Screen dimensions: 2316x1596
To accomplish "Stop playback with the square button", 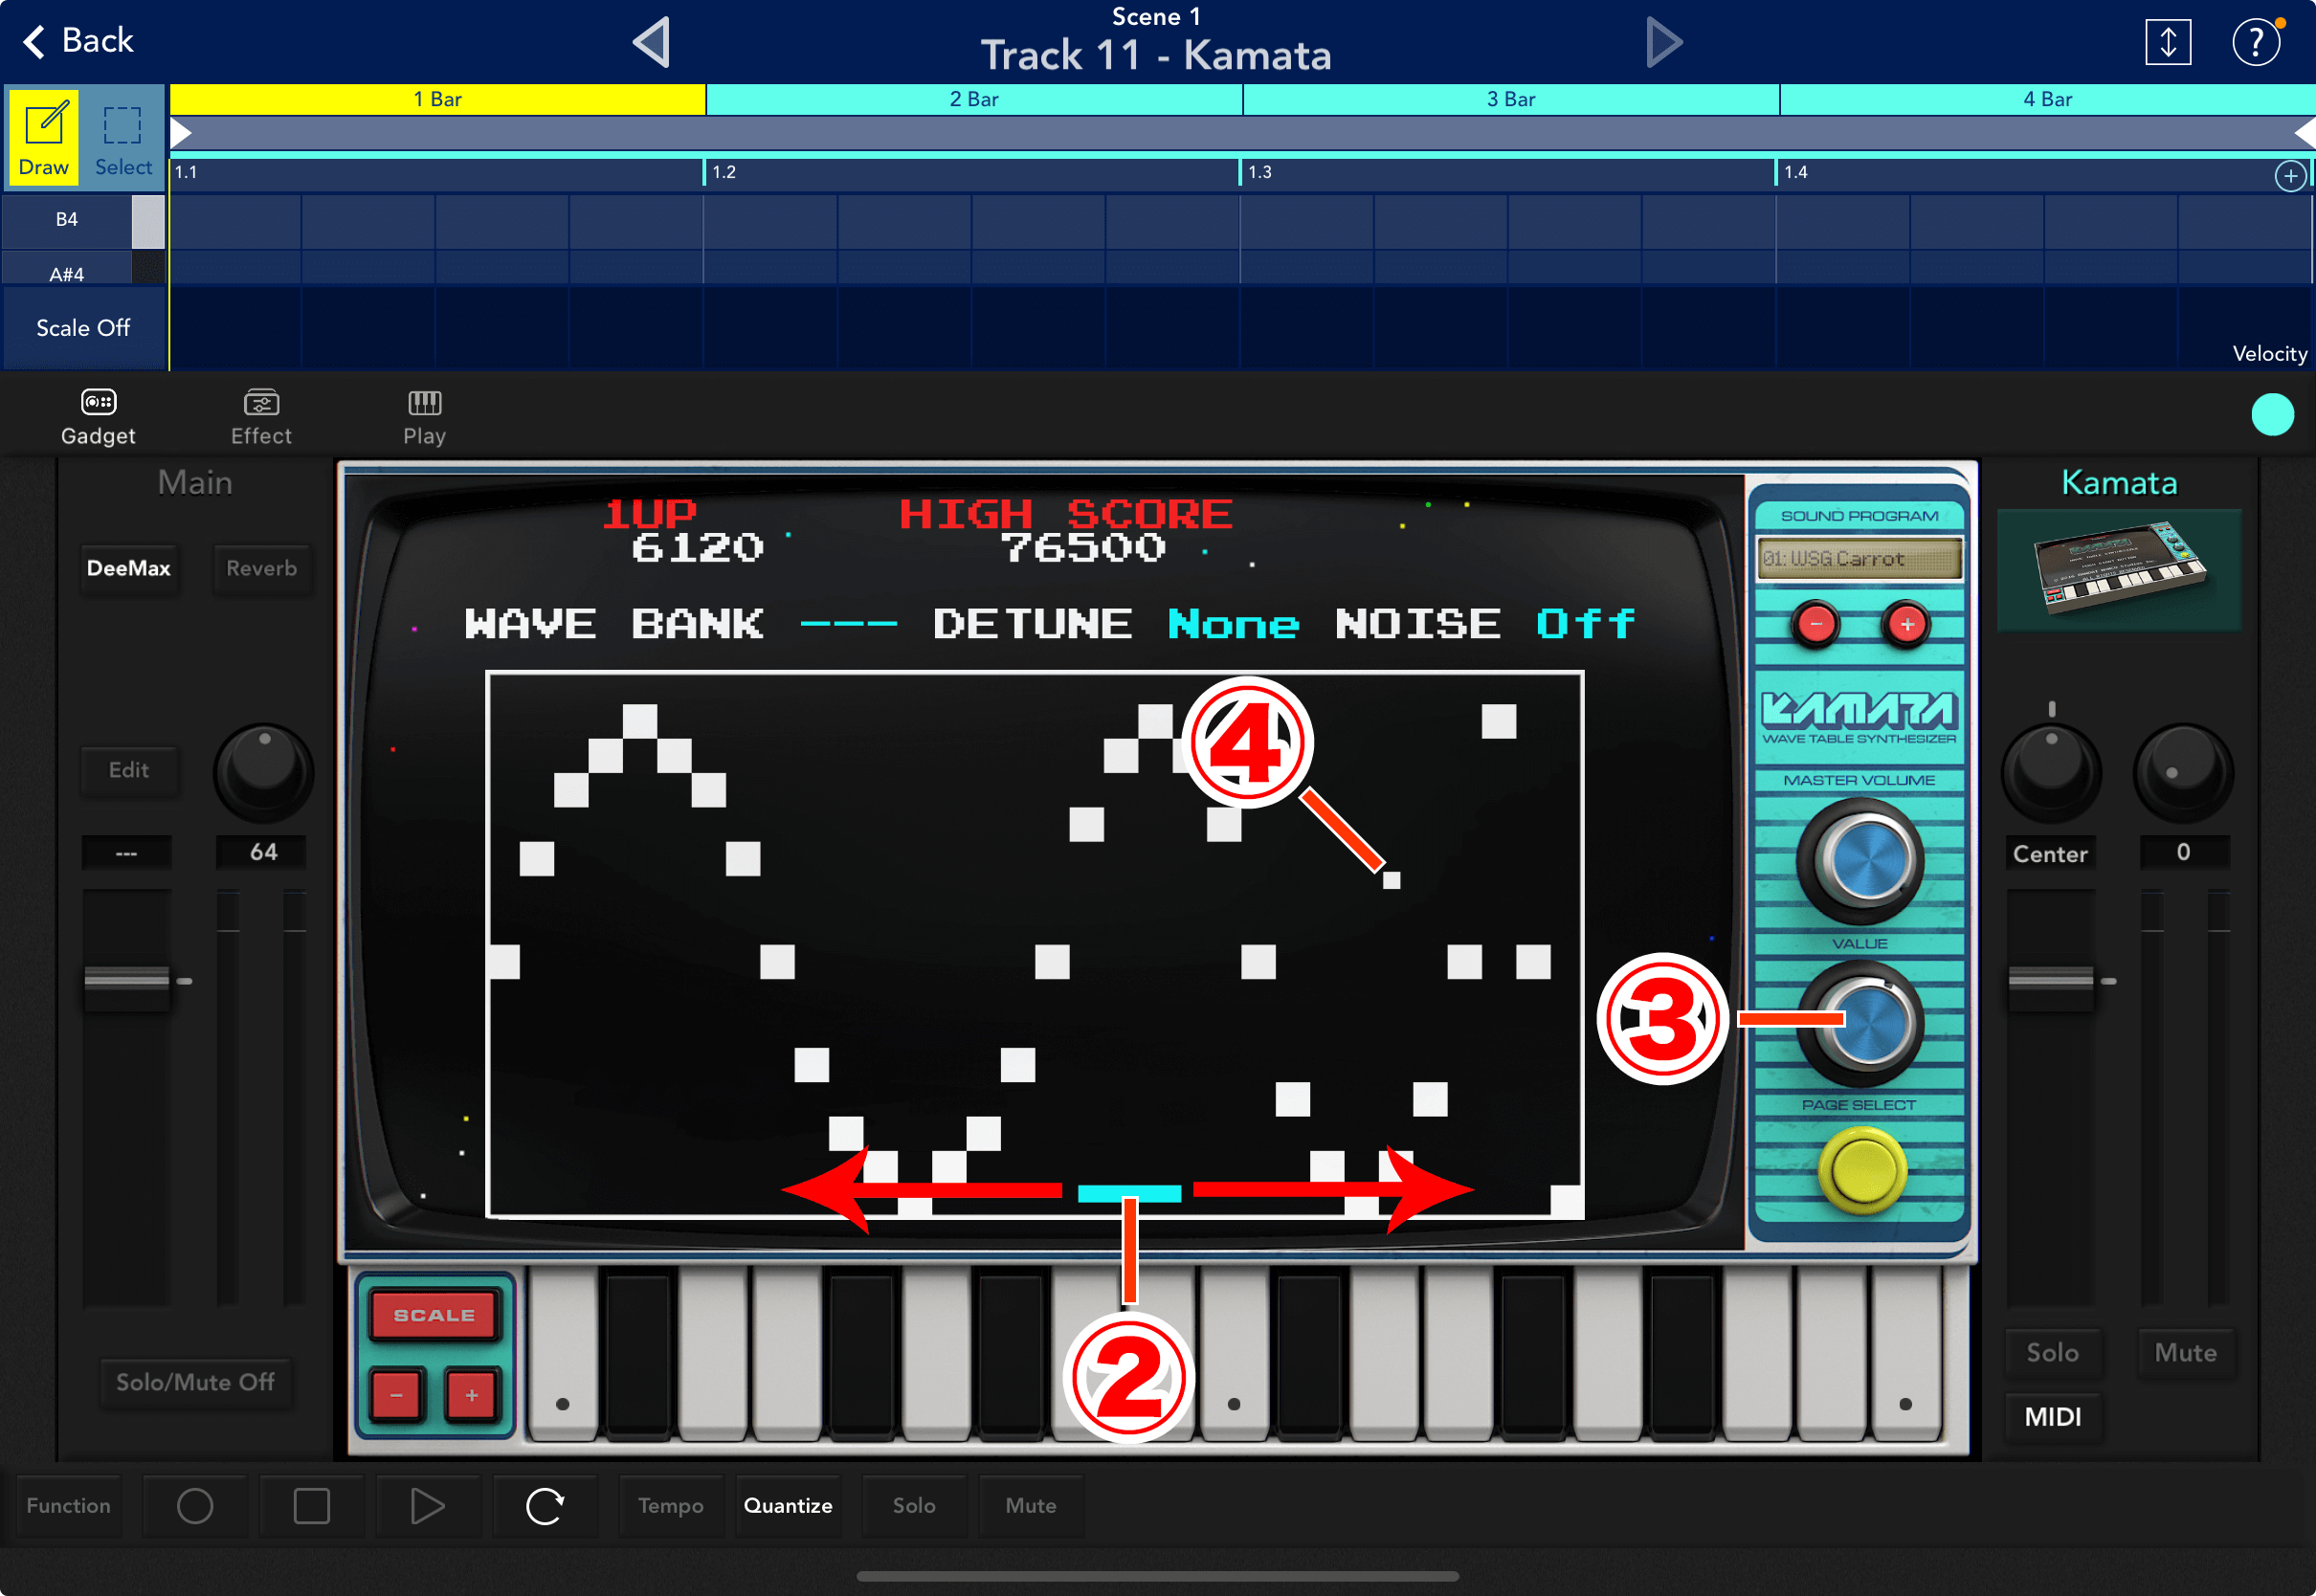I will 312,1505.
